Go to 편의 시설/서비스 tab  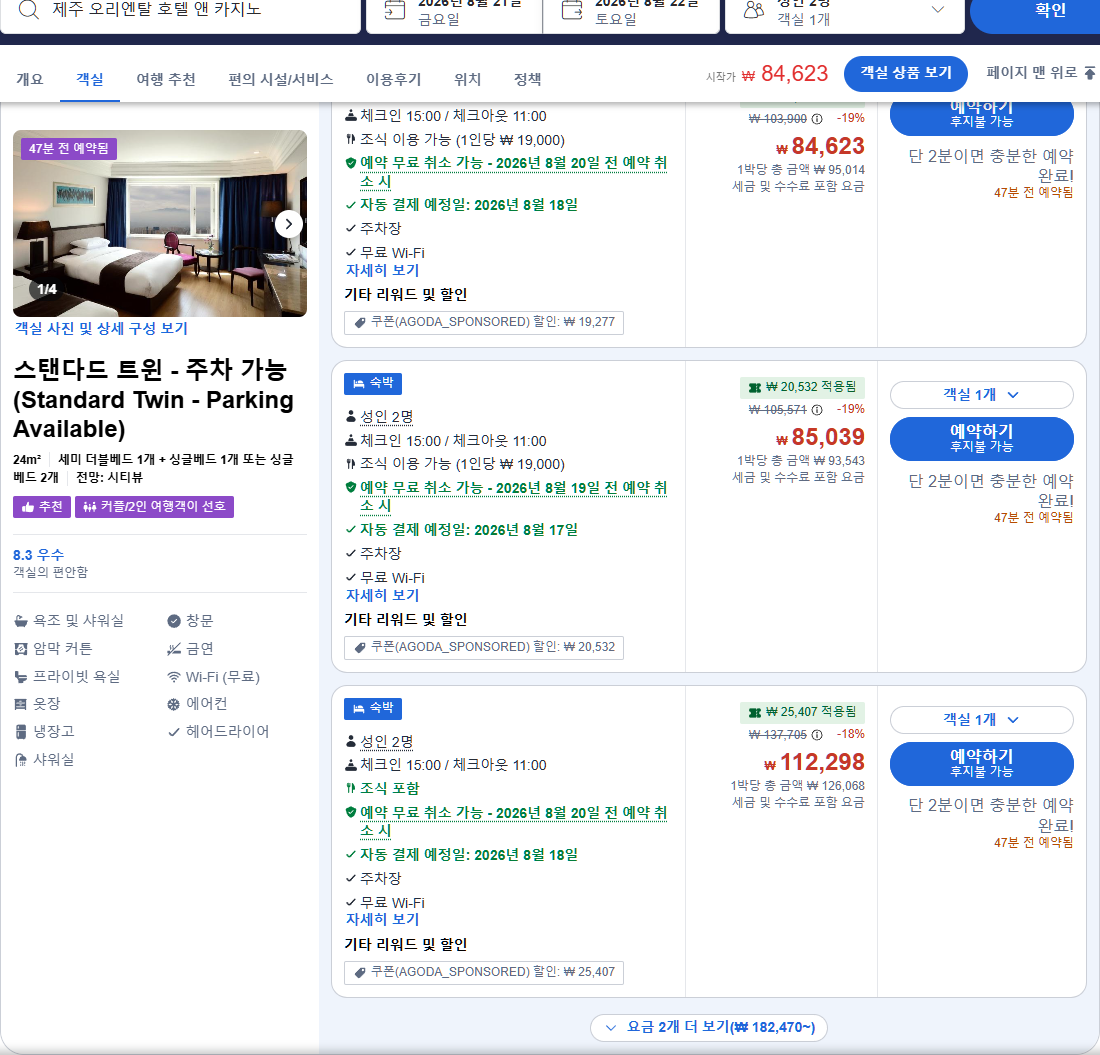tap(281, 79)
